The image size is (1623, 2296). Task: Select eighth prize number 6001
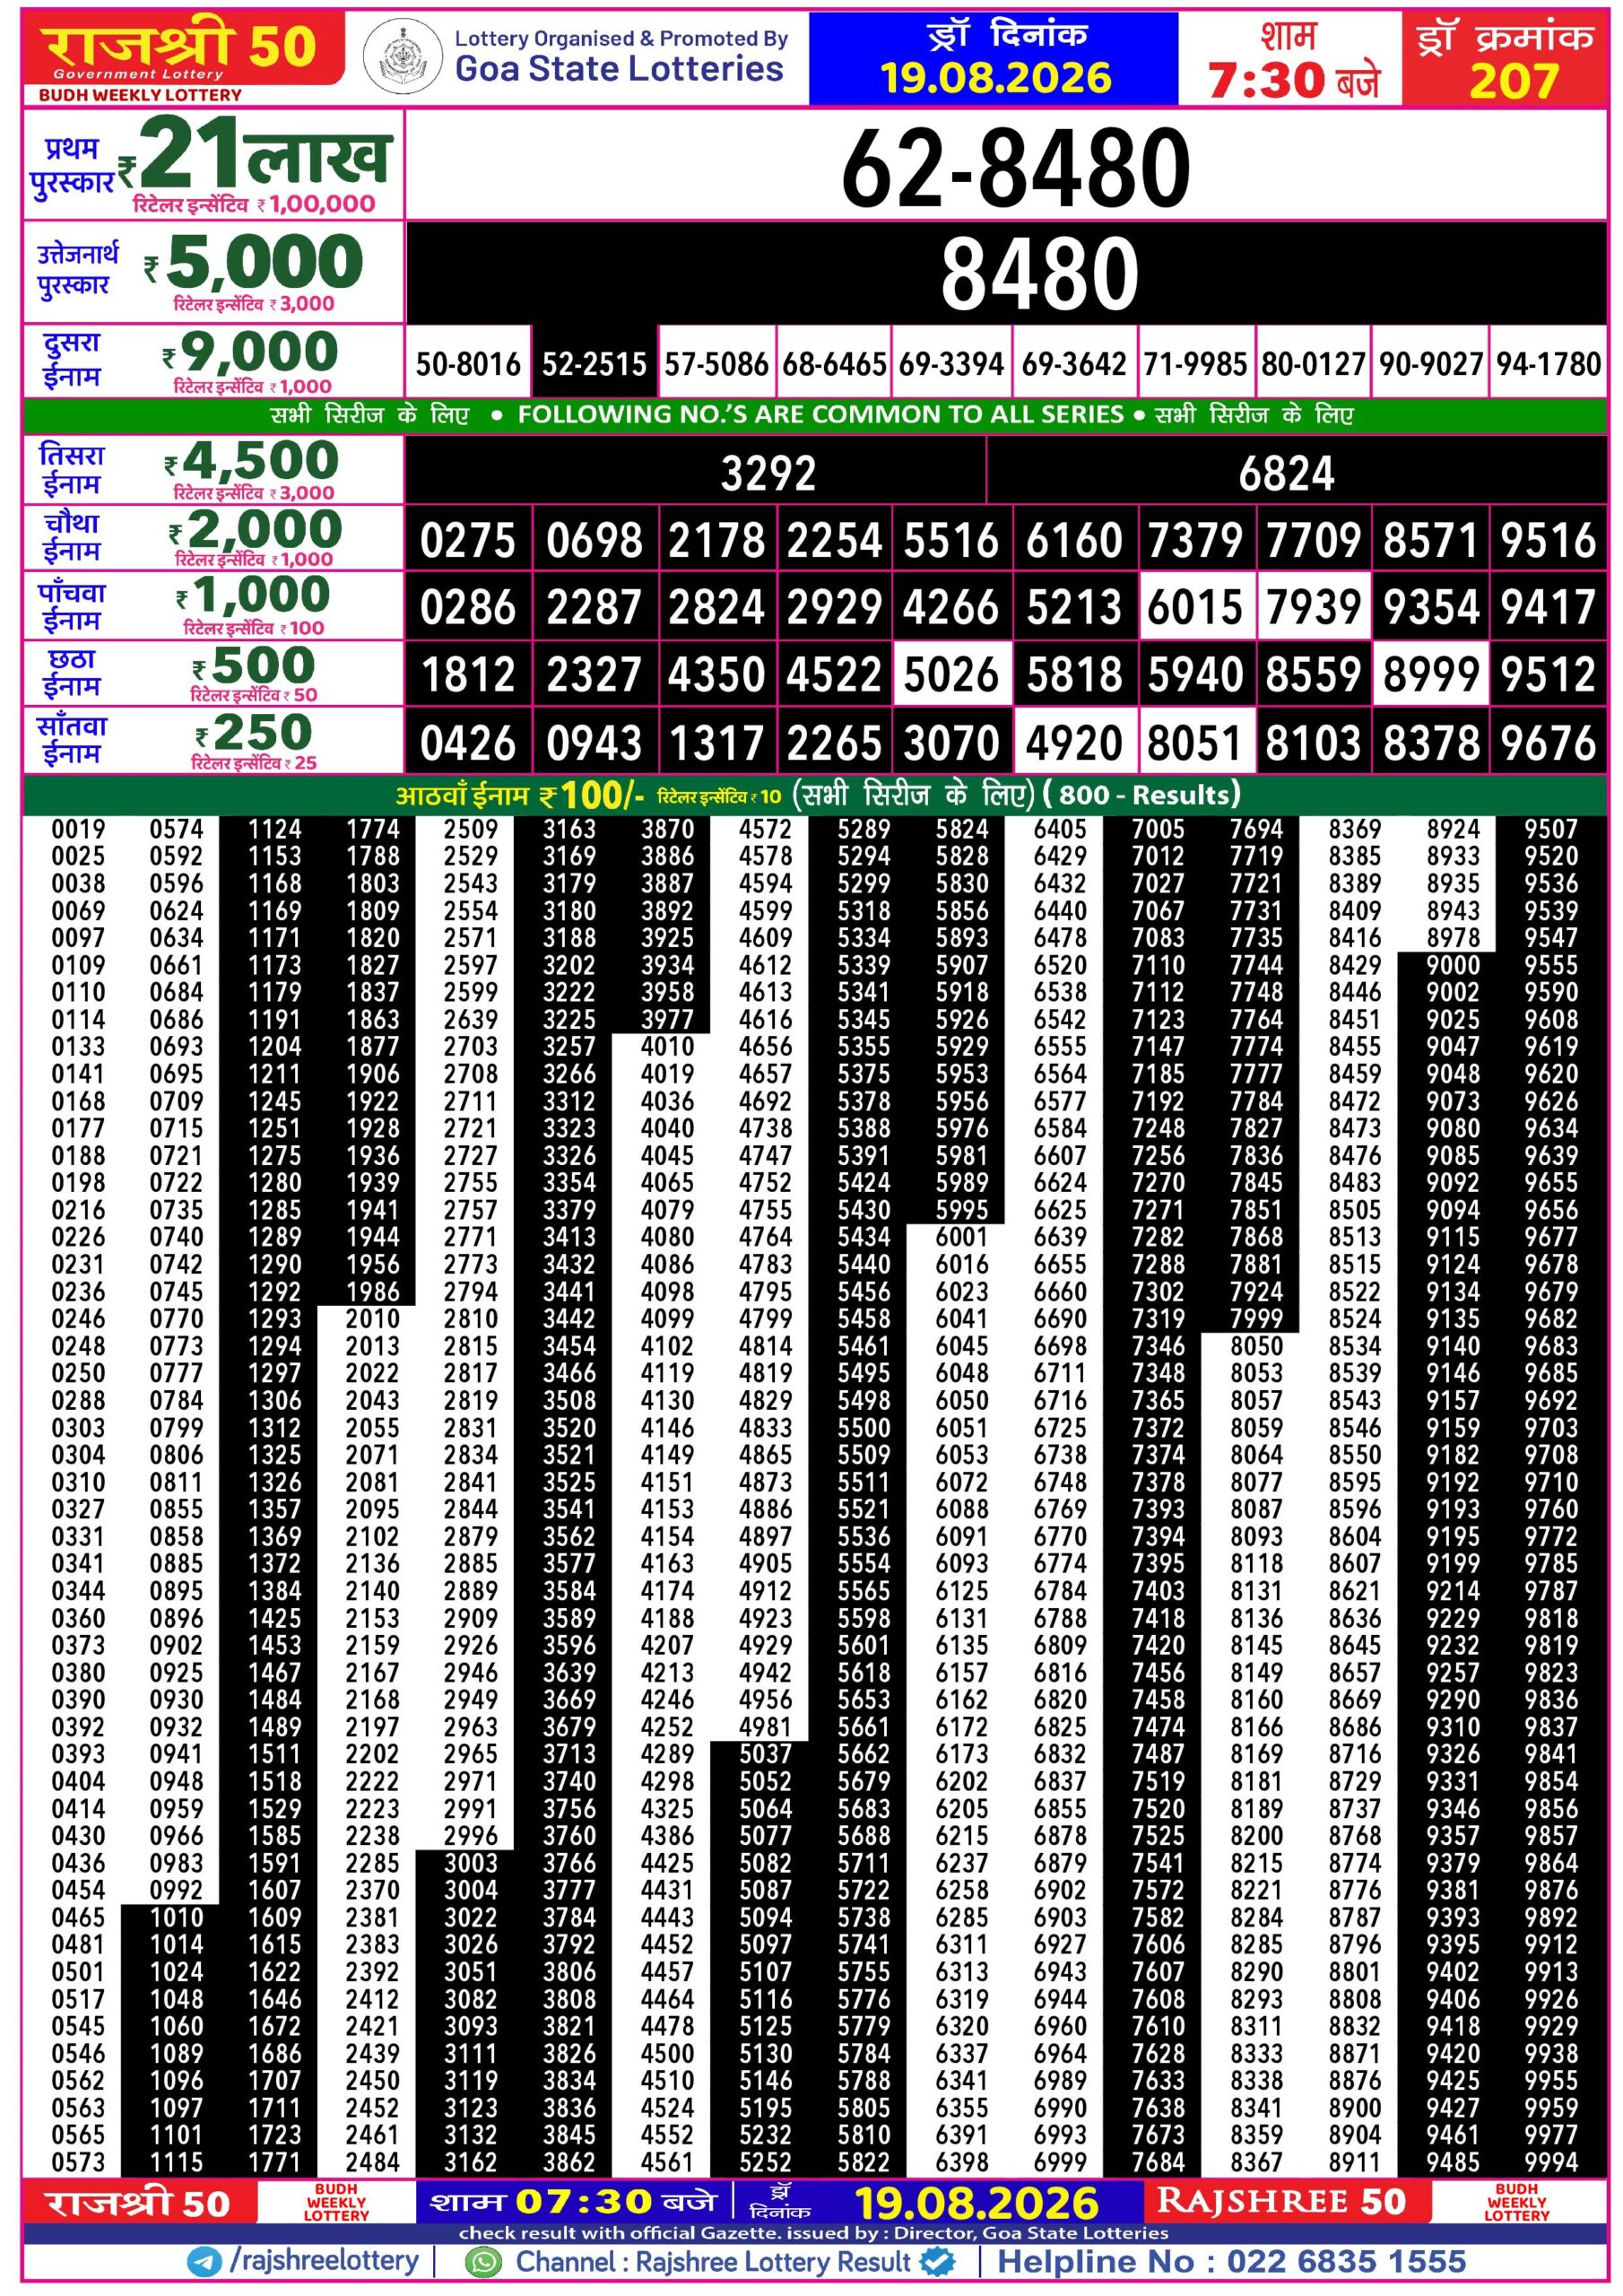tap(961, 1237)
